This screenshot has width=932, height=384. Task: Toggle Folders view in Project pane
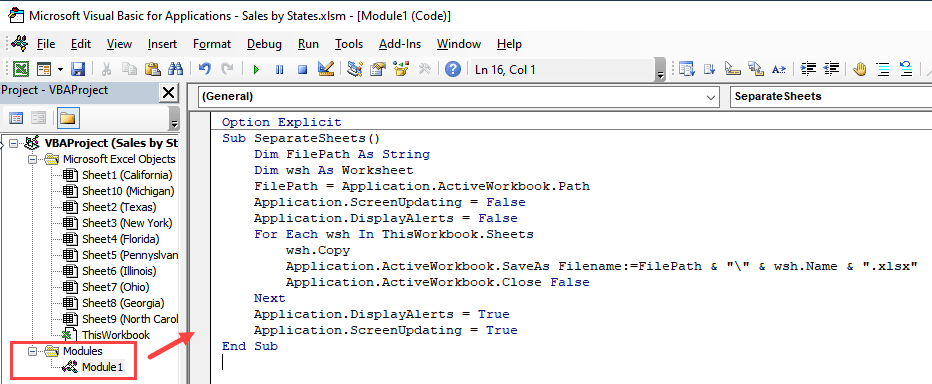tap(68, 118)
